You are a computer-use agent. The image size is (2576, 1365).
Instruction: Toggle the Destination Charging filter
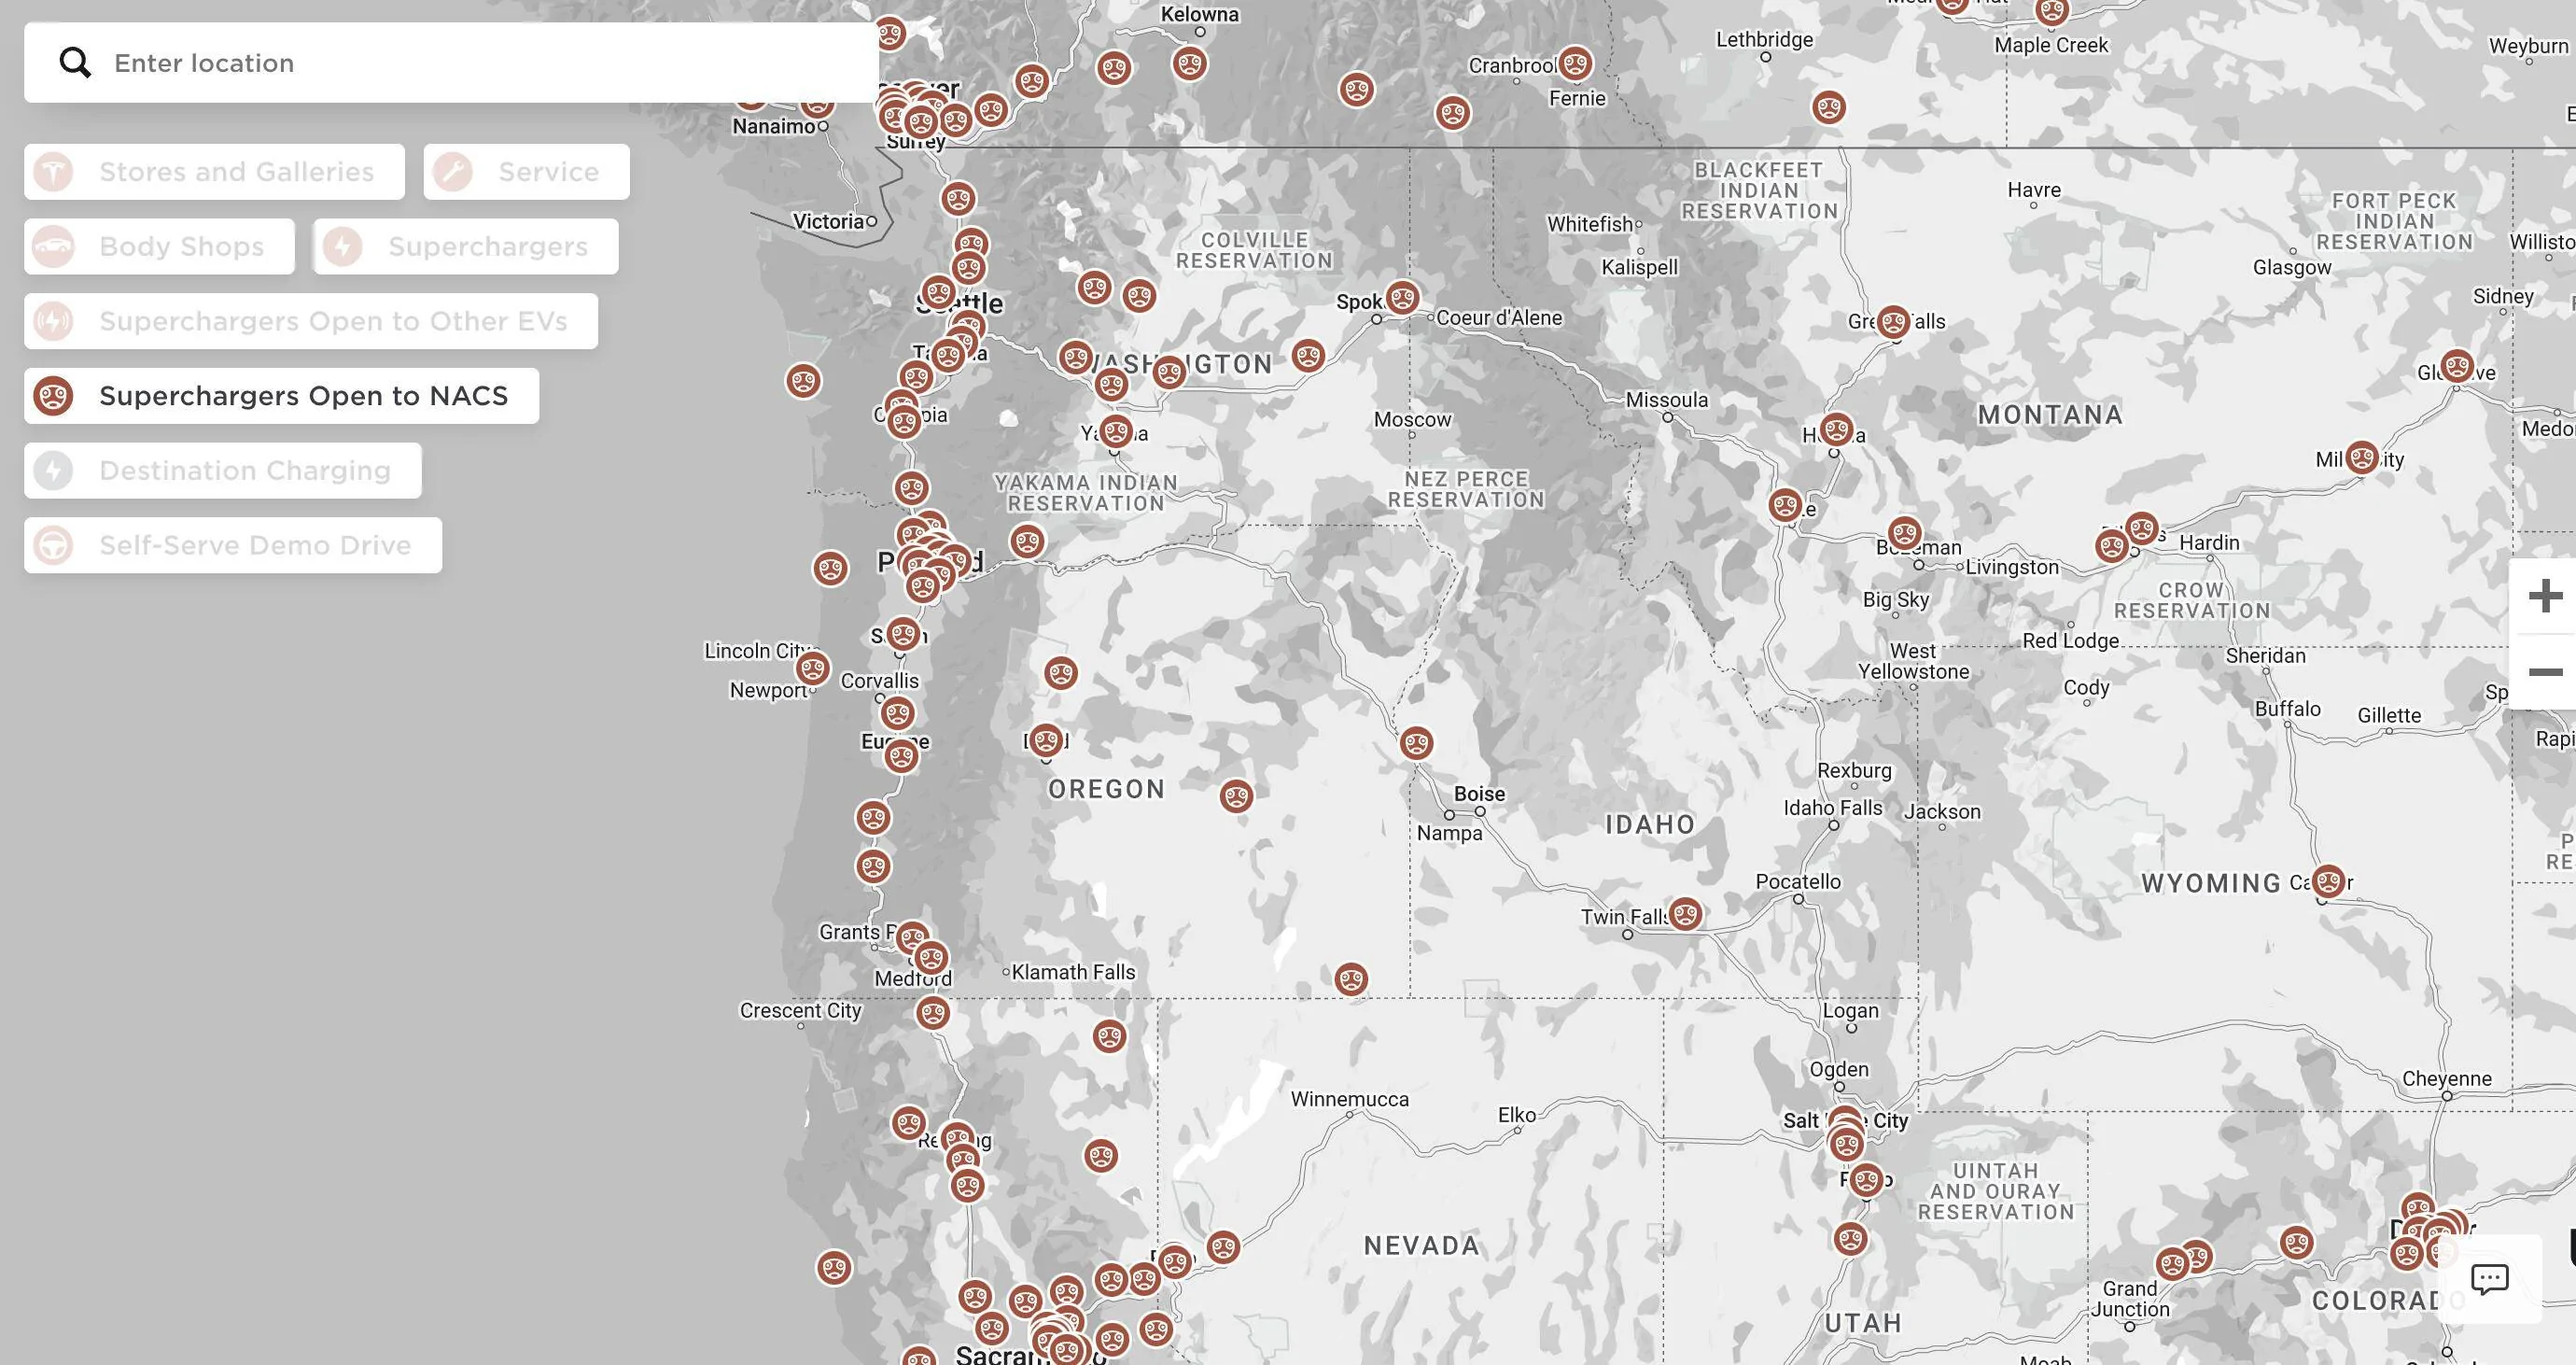[223, 471]
